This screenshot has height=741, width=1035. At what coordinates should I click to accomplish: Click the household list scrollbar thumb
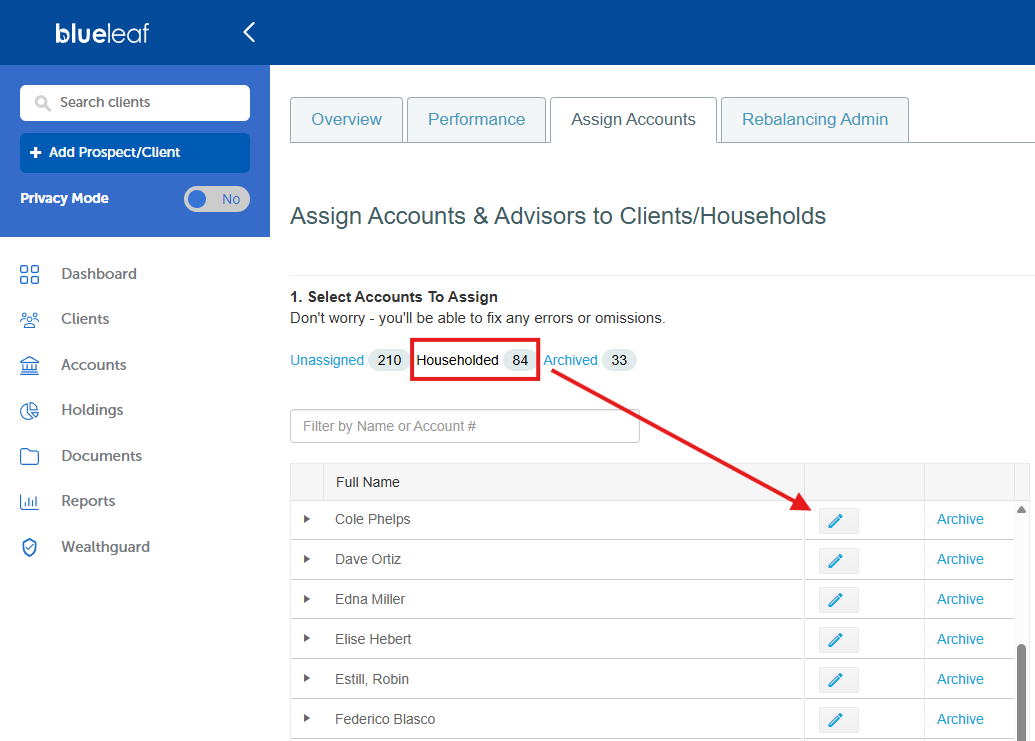point(1022,692)
